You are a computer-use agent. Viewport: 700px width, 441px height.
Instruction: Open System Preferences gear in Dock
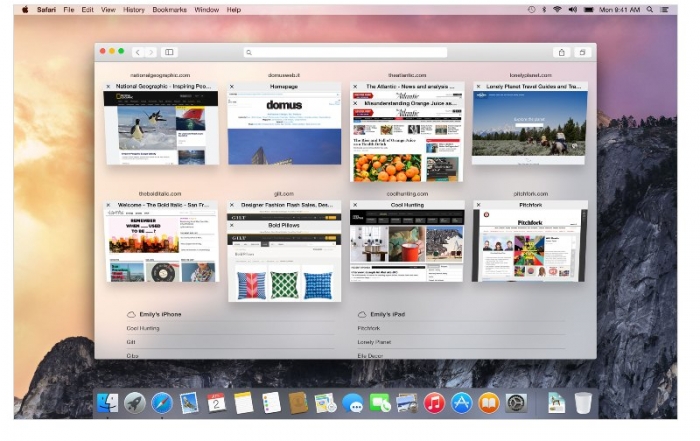tap(517, 404)
